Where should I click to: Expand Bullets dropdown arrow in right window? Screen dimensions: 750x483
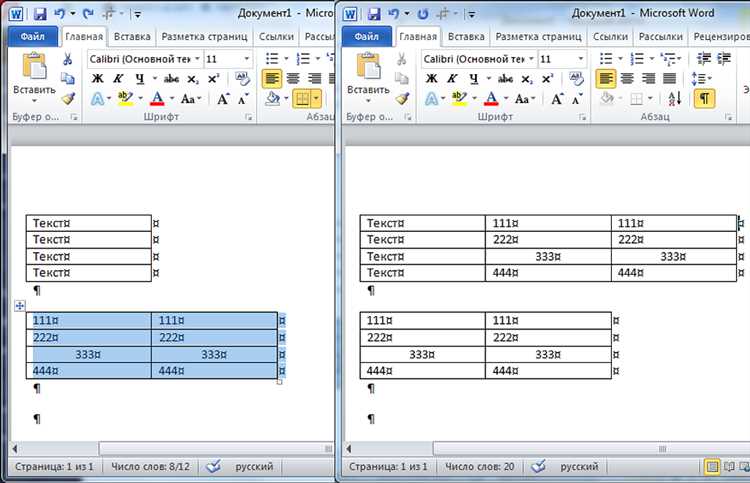[x=620, y=59]
